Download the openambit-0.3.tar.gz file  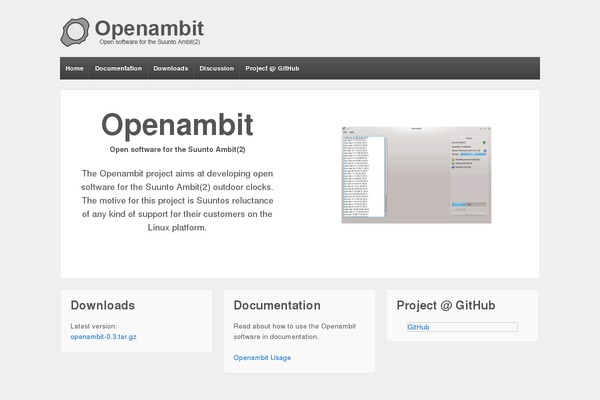coord(103,337)
